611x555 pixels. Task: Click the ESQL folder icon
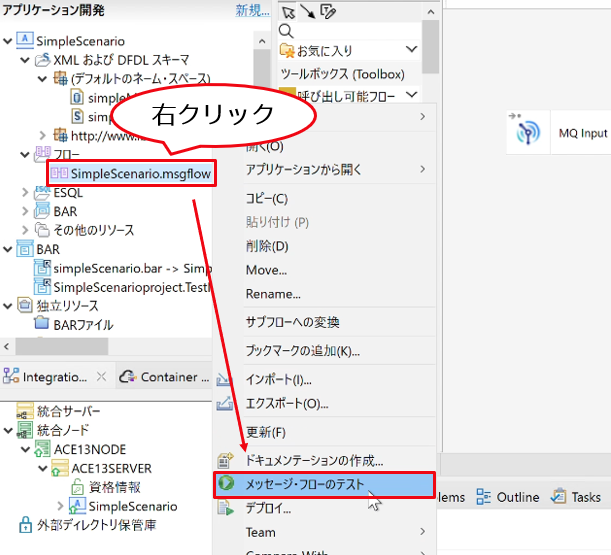pyautogui.click(x=42, y=193)
